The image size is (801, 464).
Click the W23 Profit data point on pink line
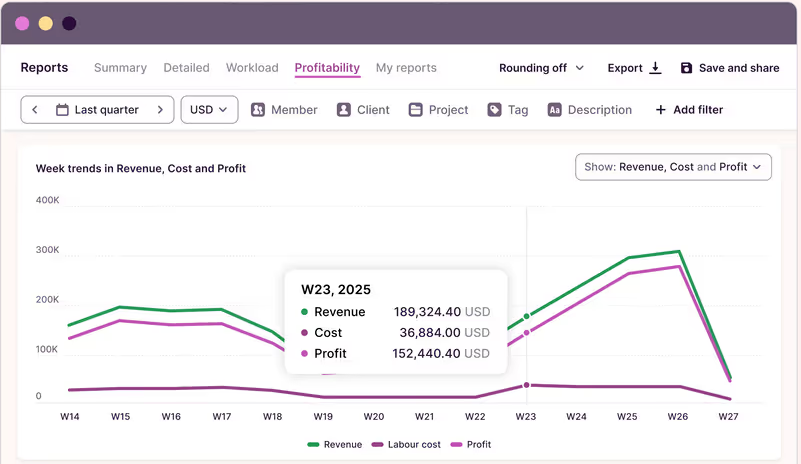527,333
